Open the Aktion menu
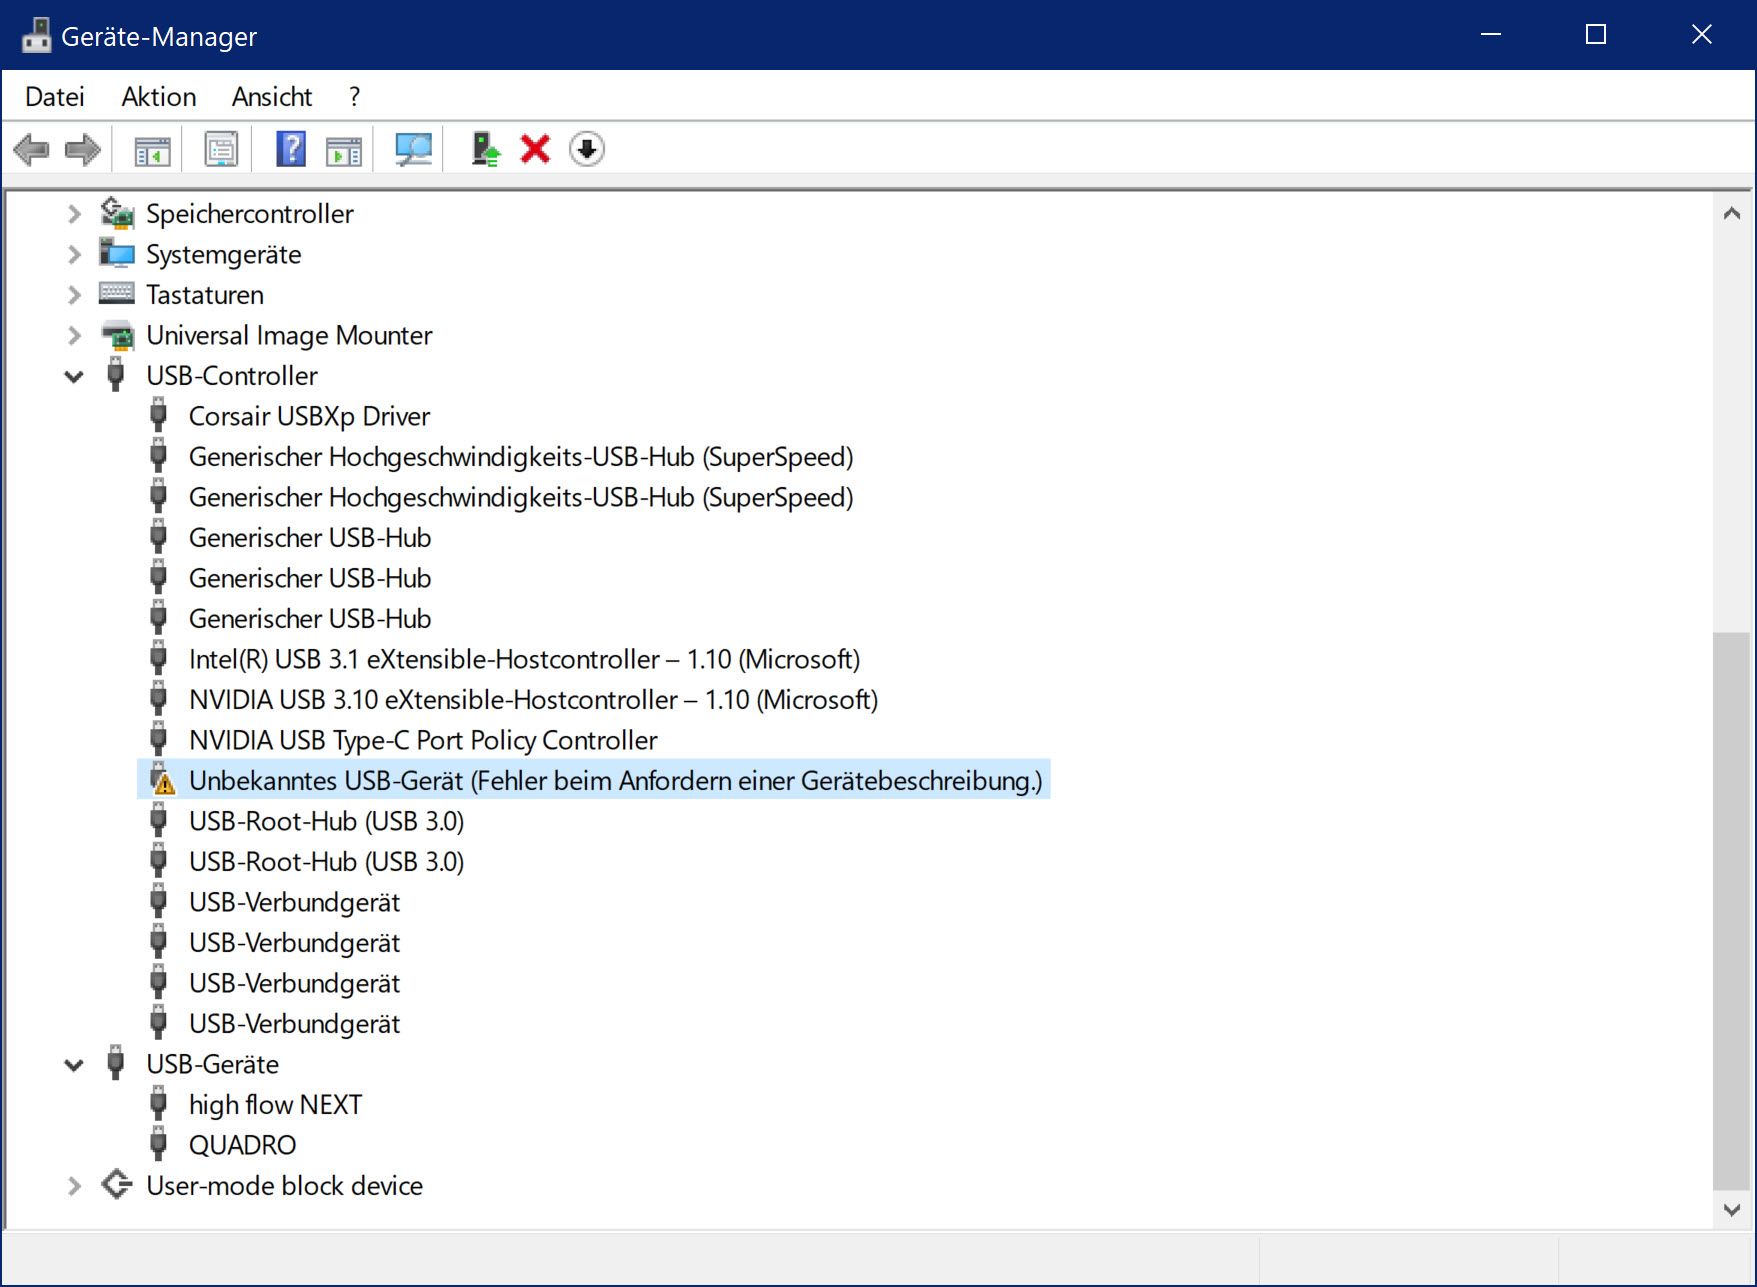 pyautogui.click(x=158, y=97)
